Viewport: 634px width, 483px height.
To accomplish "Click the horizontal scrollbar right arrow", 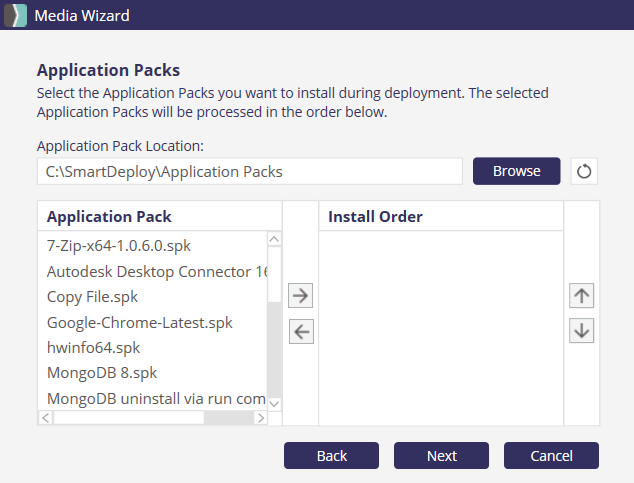I will [x=259, y=418].
